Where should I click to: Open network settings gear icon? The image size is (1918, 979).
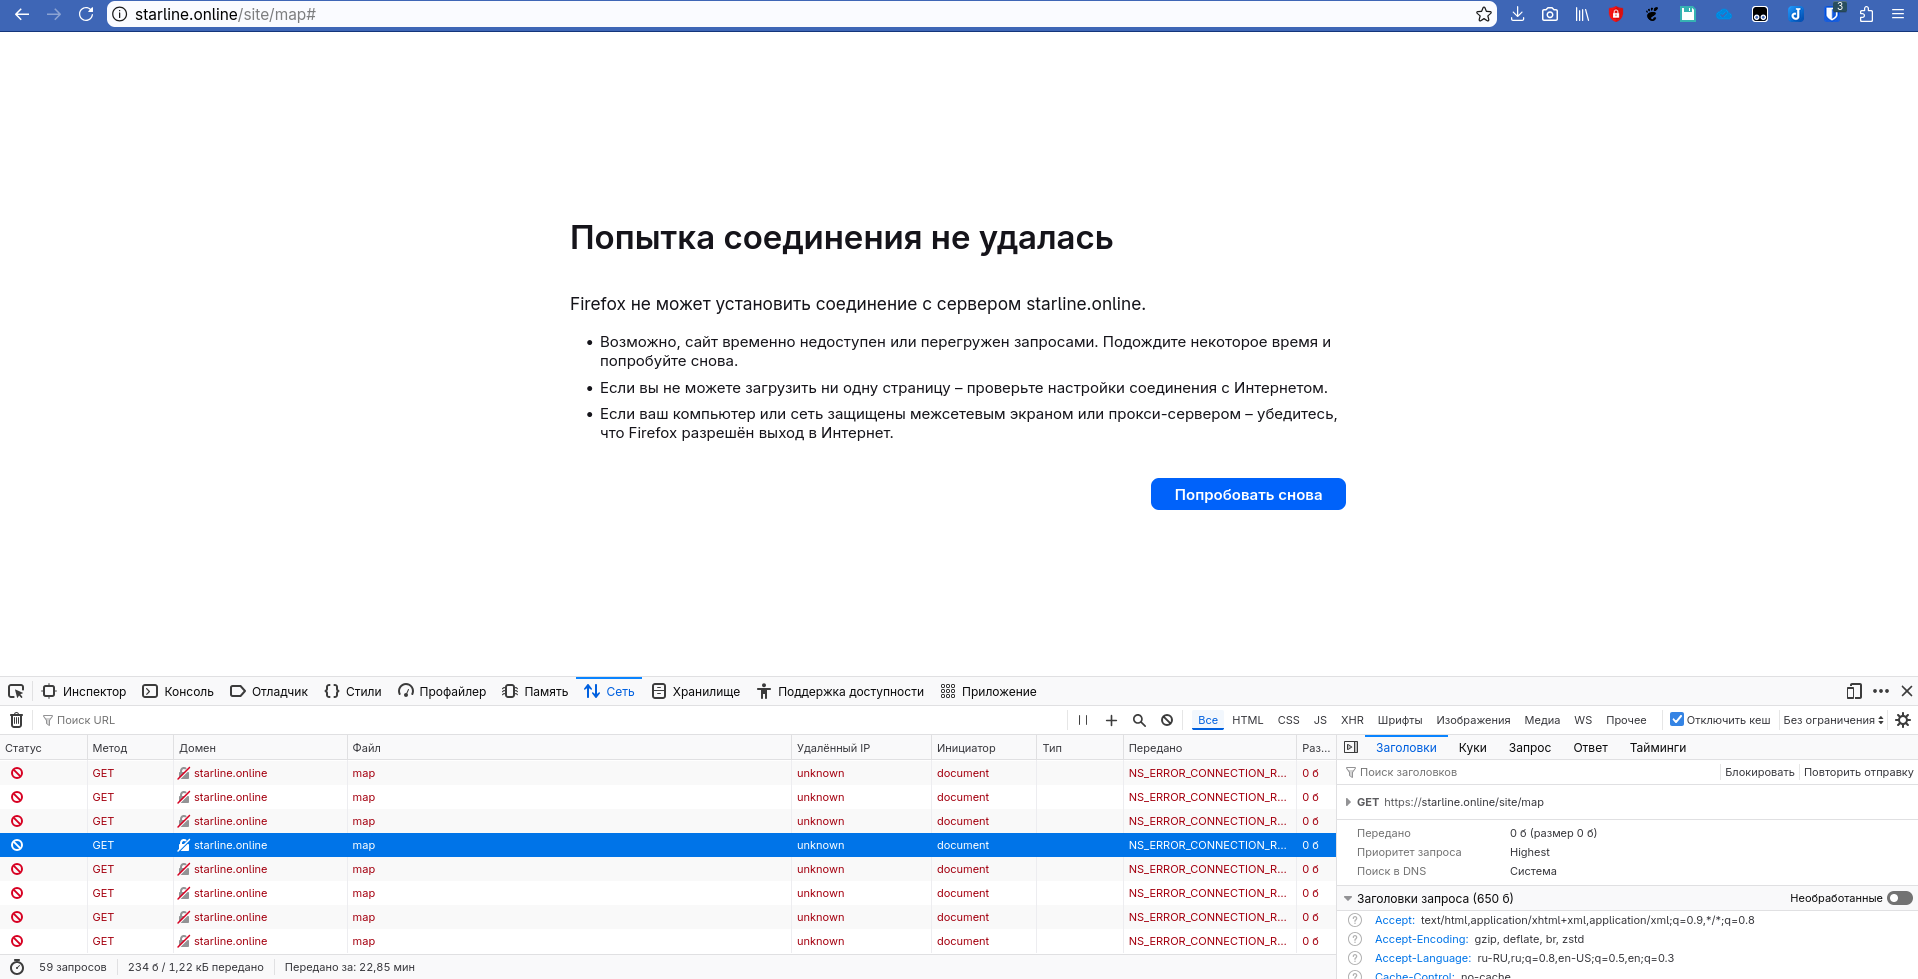(x=1903, y=720)
